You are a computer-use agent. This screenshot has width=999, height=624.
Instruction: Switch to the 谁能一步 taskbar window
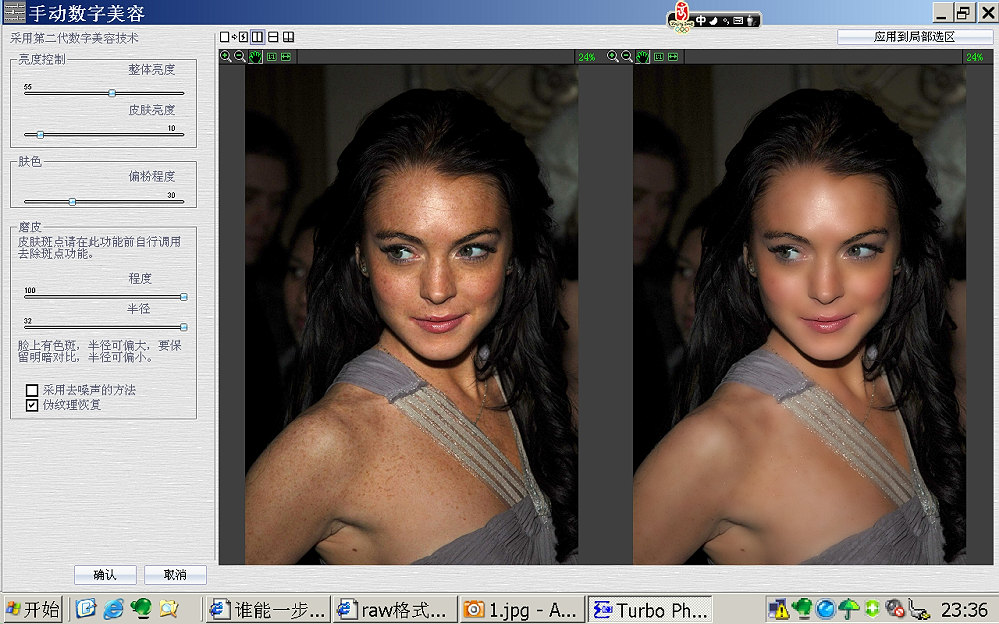tap(268, 609)
